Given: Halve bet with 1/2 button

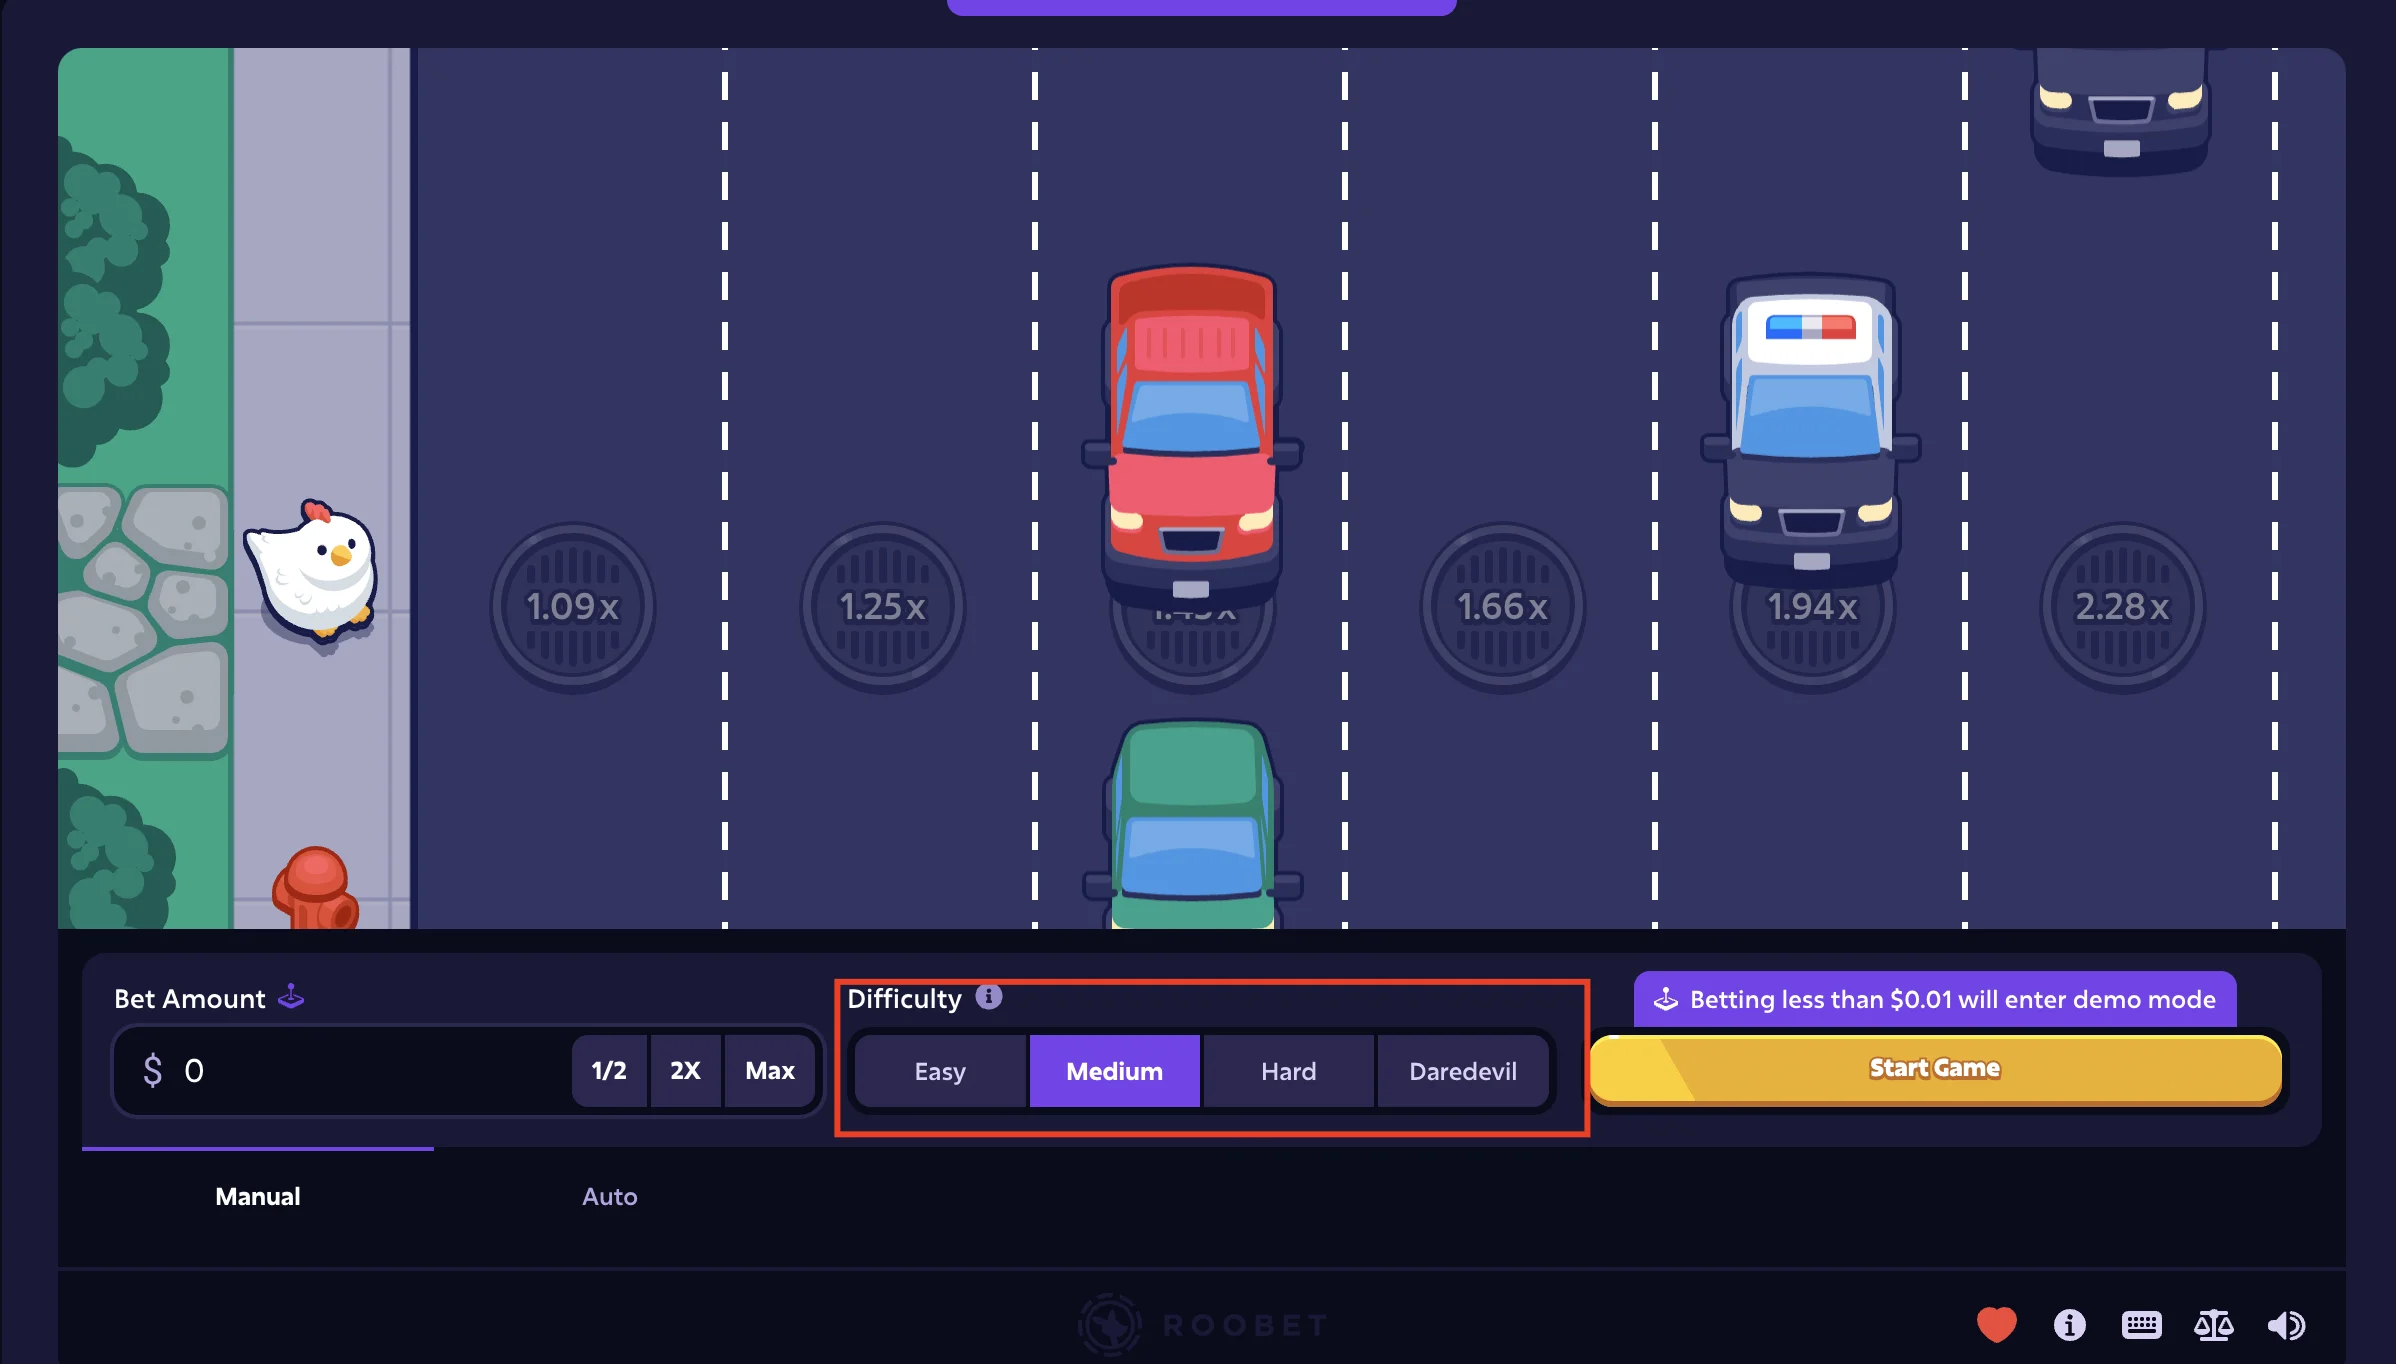Looking at the screenshot, I should coord(609,1070).
